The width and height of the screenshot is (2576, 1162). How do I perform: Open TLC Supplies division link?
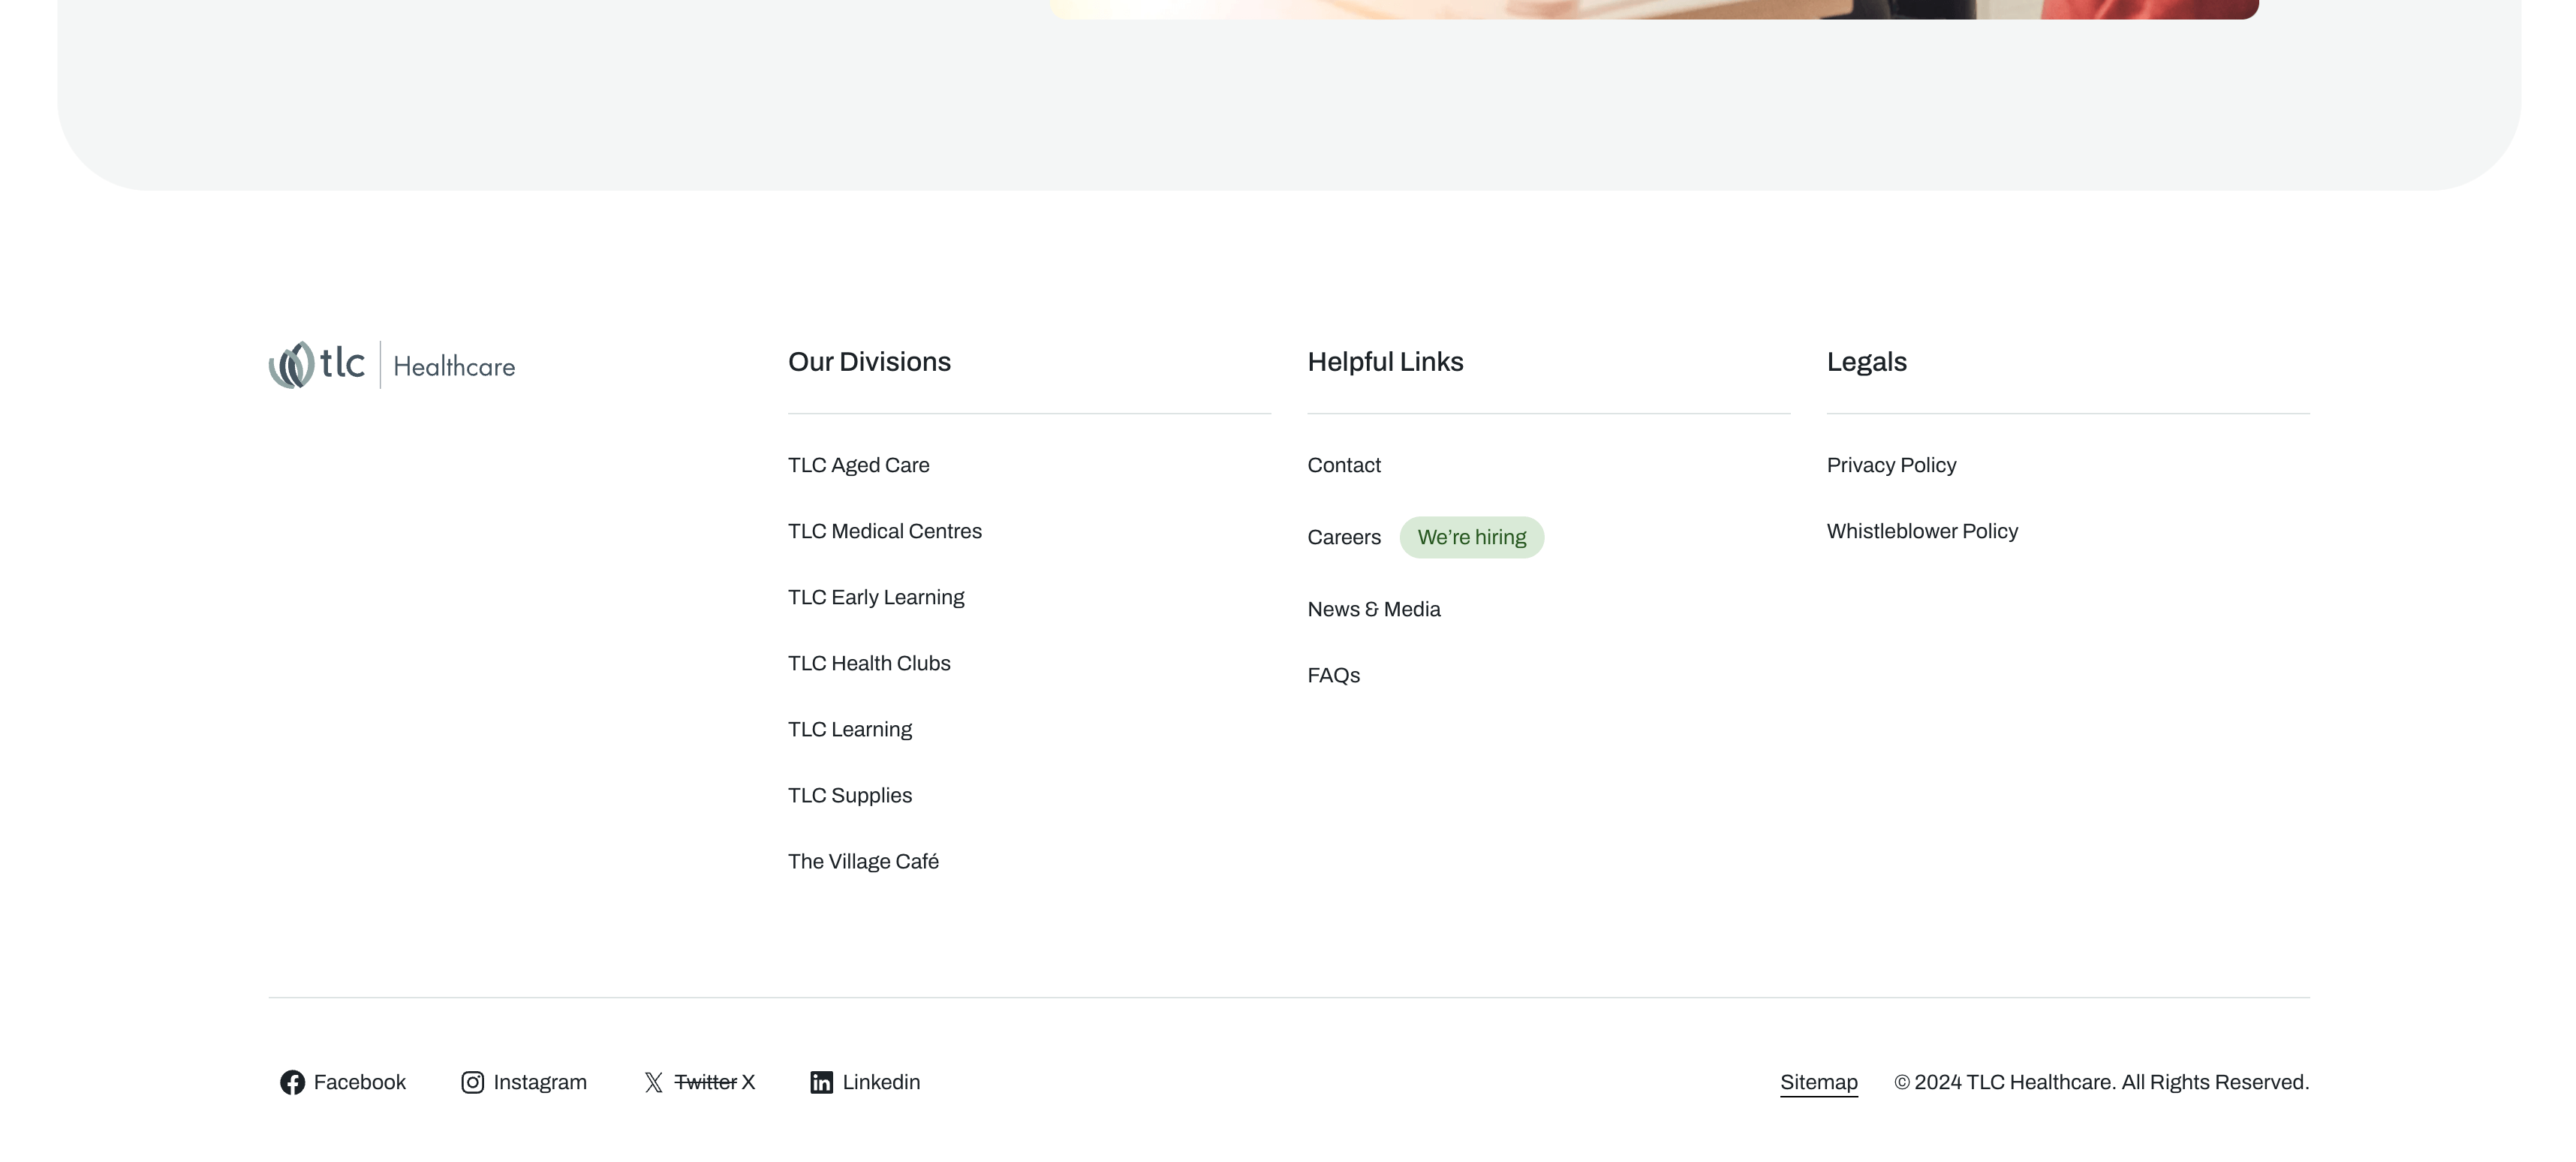tap(849, 795)
